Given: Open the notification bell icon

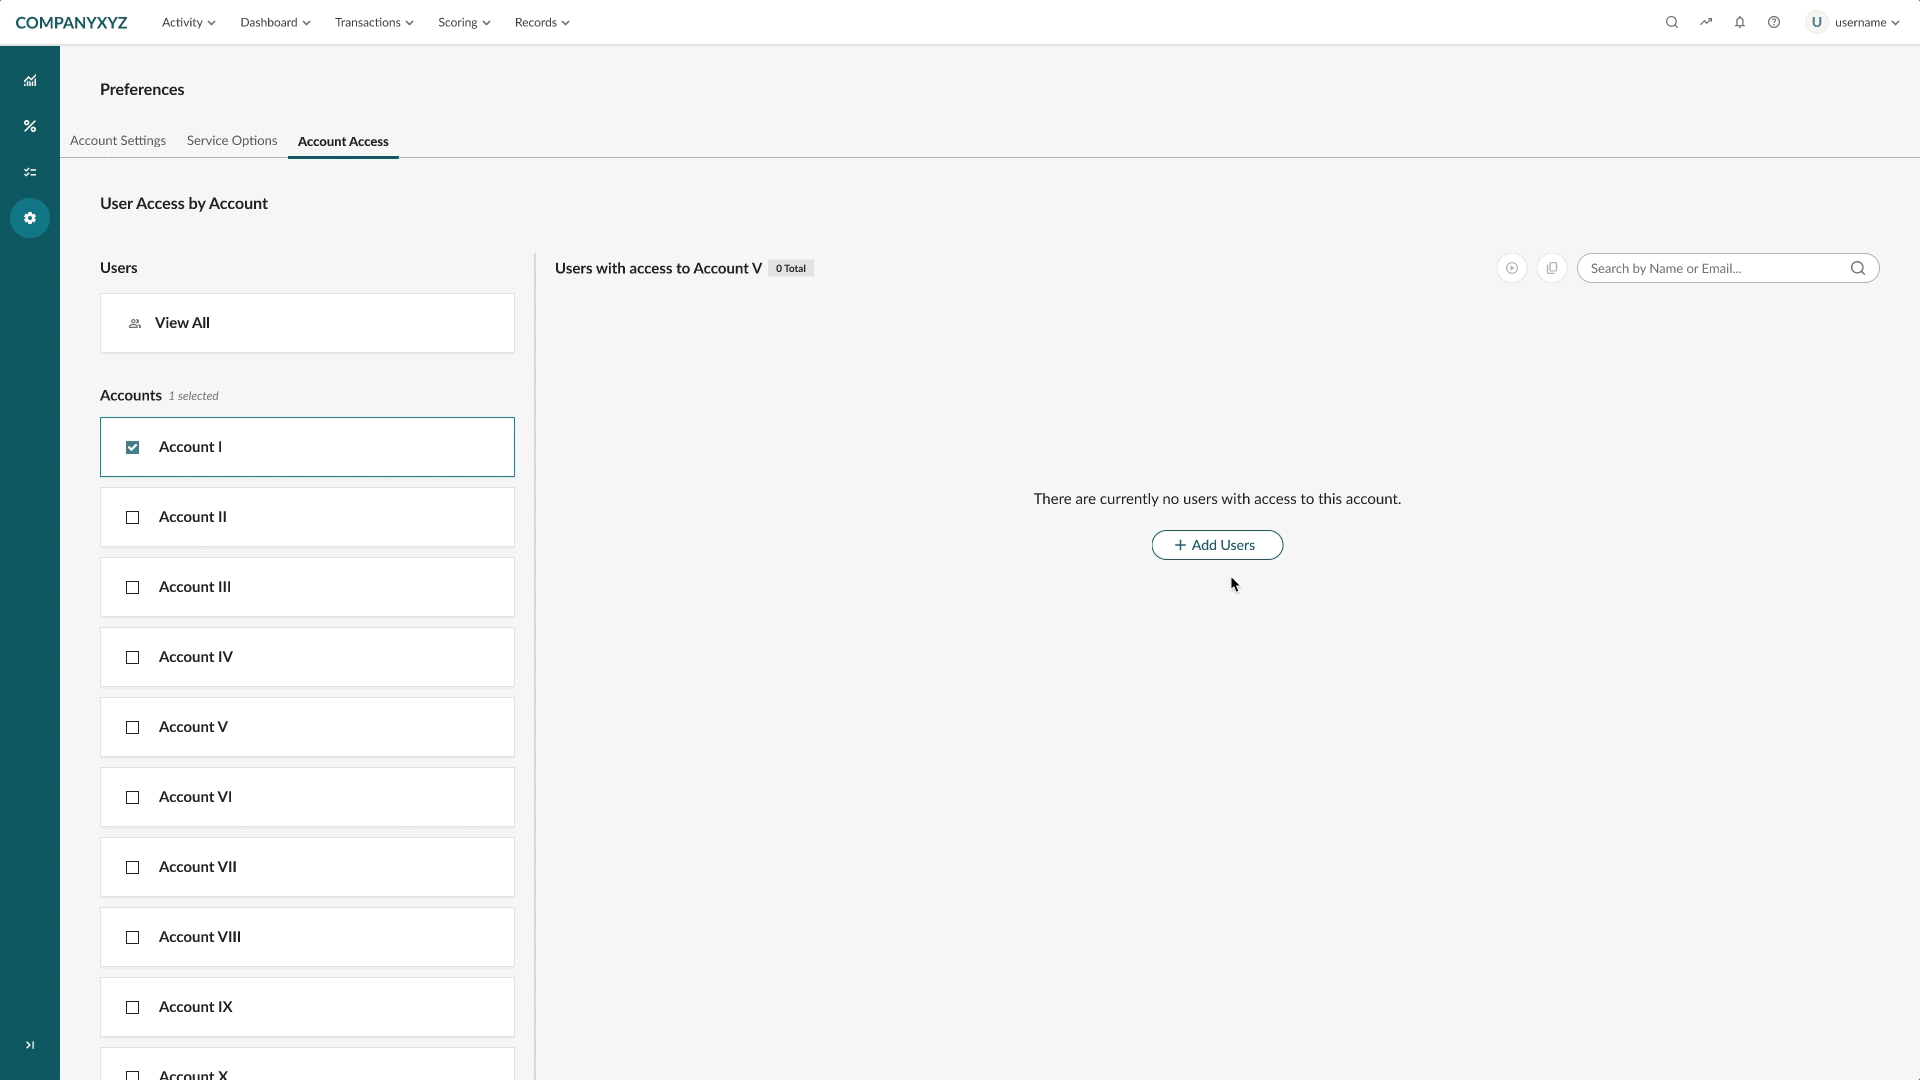Looking at the screenshot, I should tap(1739, 22).
